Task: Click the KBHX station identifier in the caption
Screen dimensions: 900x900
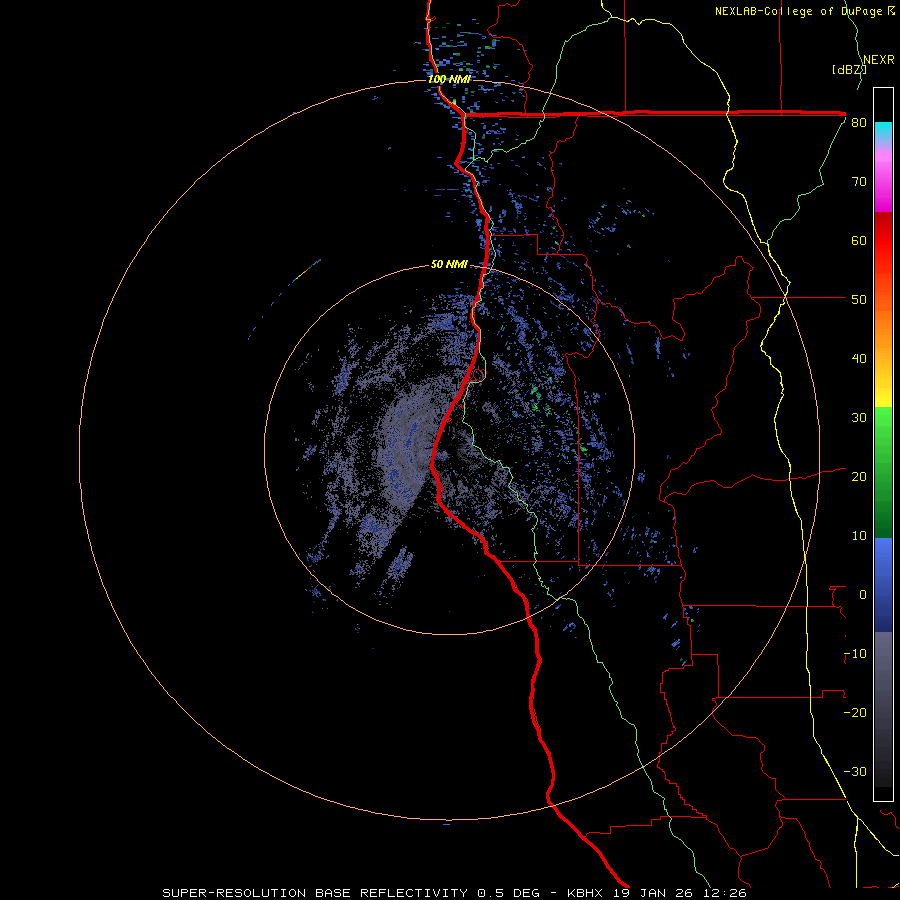Action: (x=585, y=893)
